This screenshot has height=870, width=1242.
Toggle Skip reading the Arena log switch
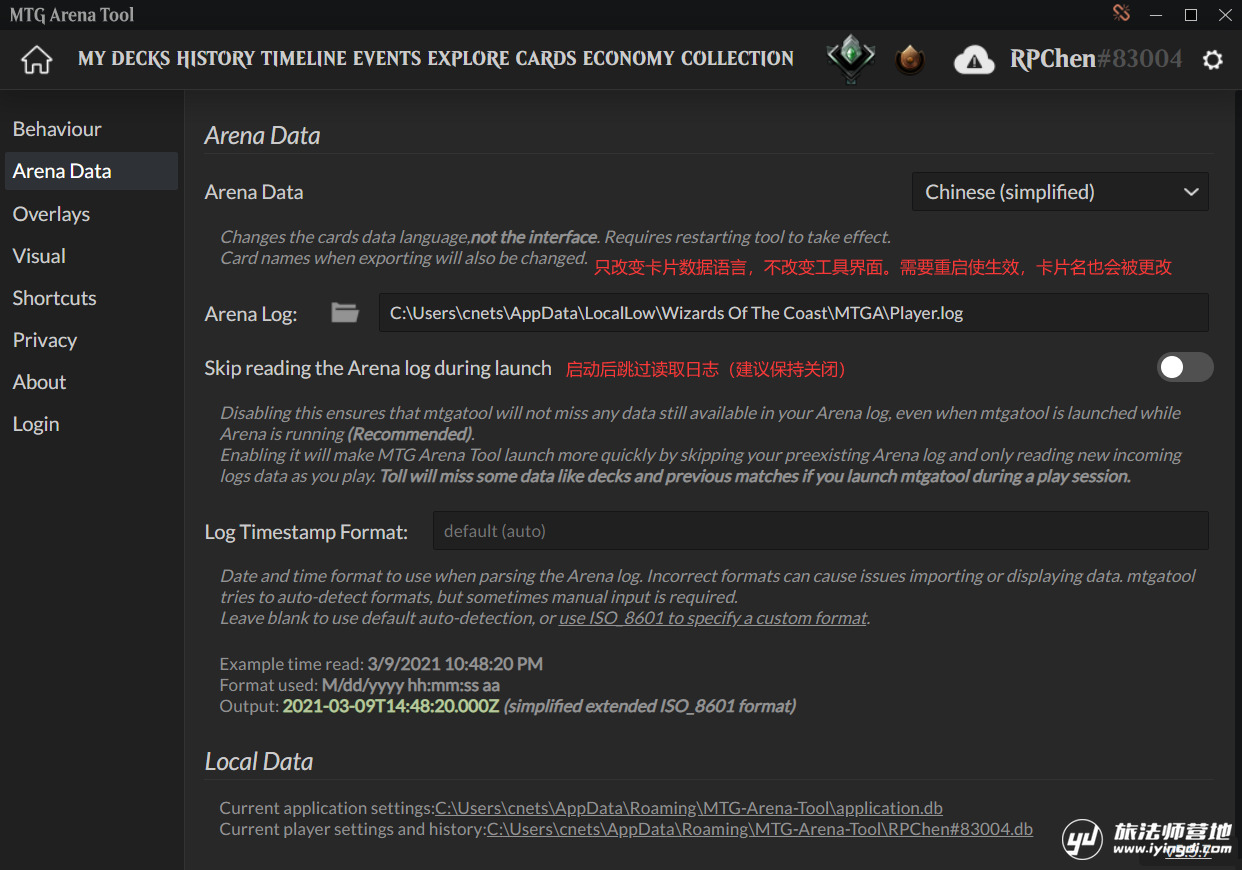1185,368
